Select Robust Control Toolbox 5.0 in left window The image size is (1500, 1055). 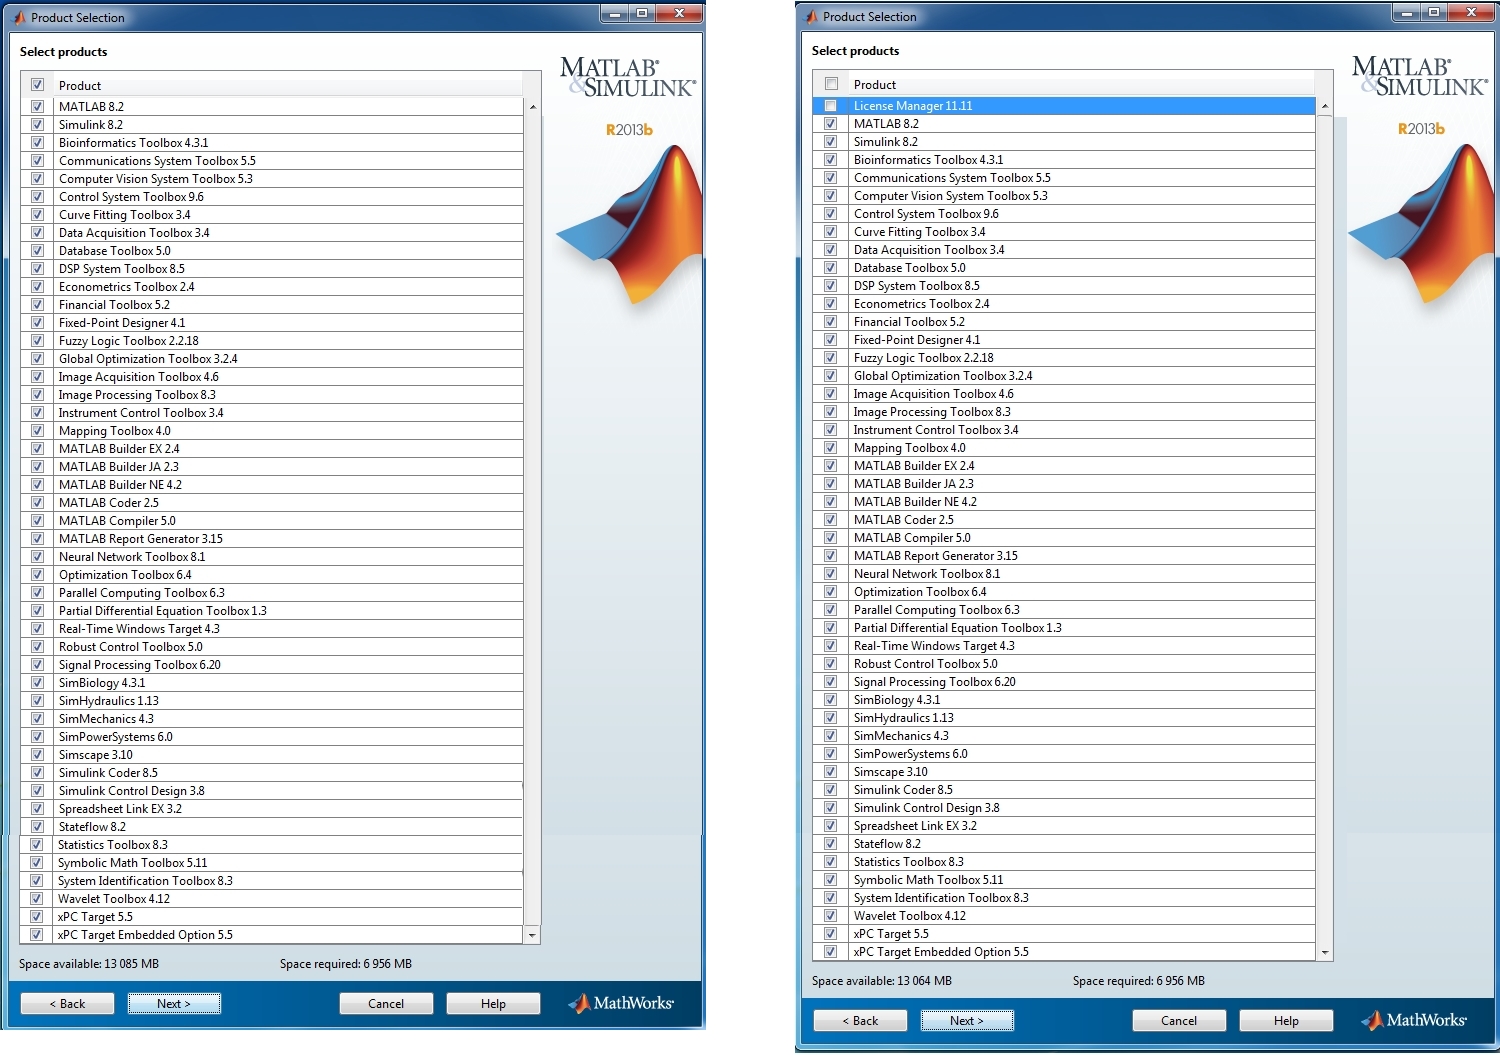tap(272, 647)
